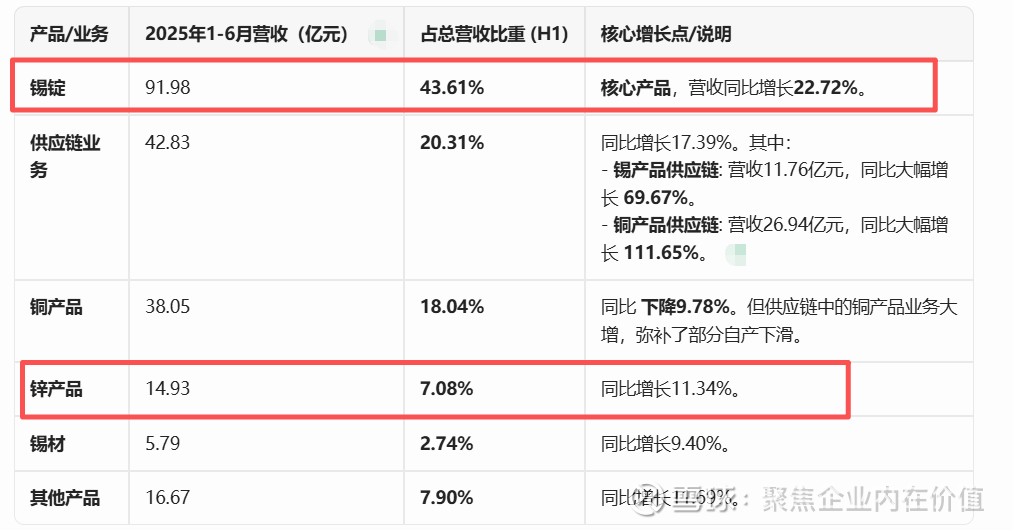
Task: Click the 20.31% percentage cell
Action: point(452,143)
